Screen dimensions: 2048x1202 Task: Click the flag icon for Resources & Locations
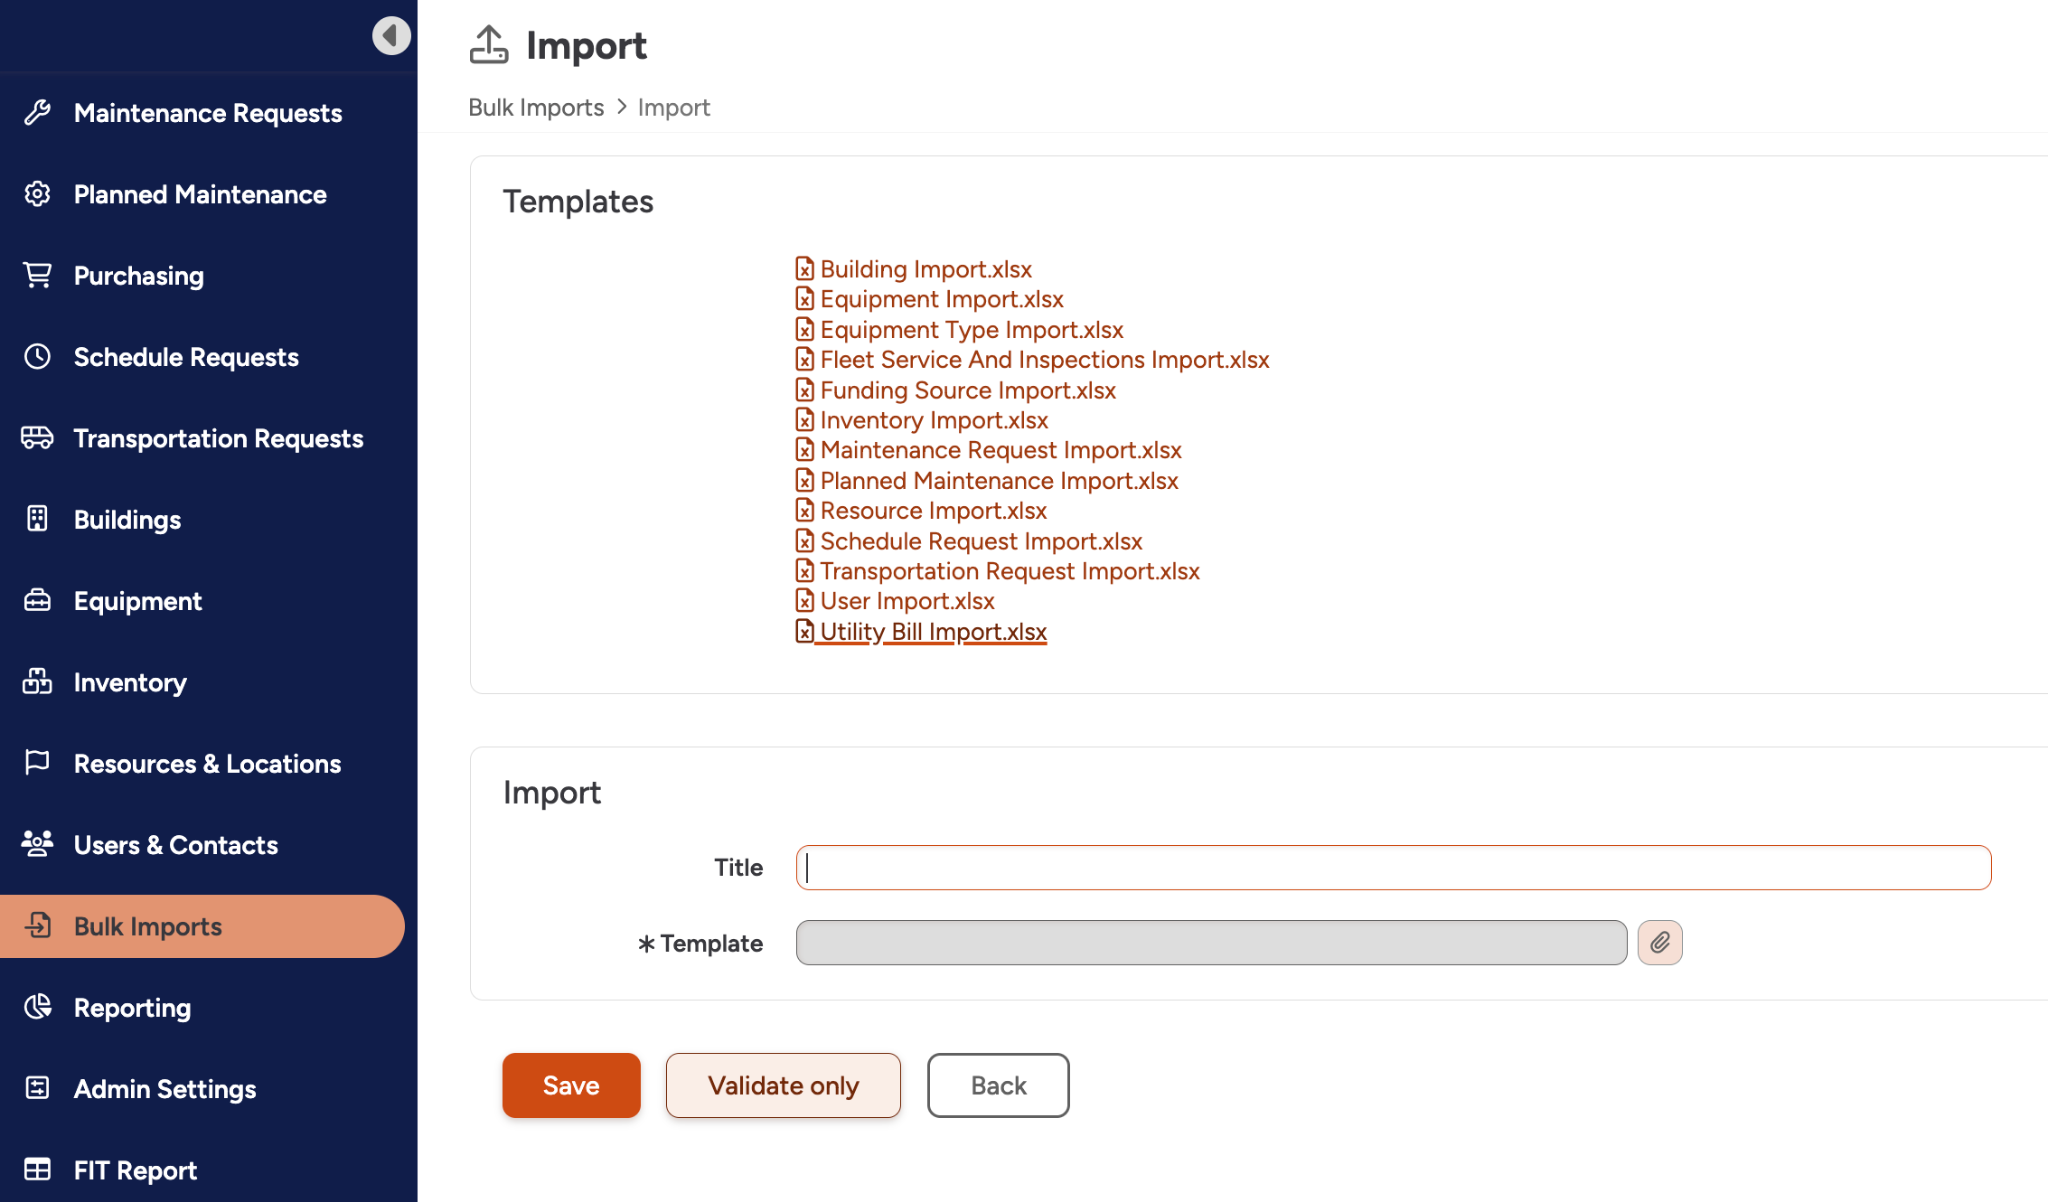pyautogui.click(x=37, y=763)
